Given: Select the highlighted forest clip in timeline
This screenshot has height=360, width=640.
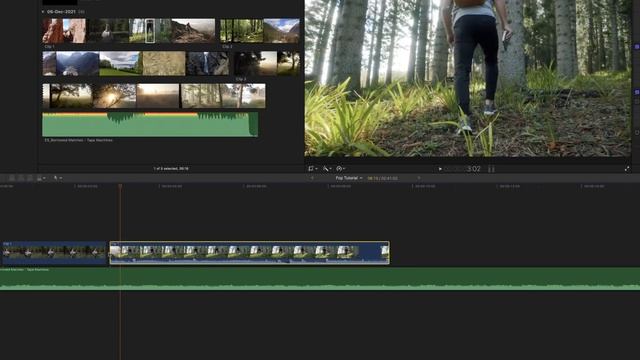Looking at the screenshot, I should (249, 253).
